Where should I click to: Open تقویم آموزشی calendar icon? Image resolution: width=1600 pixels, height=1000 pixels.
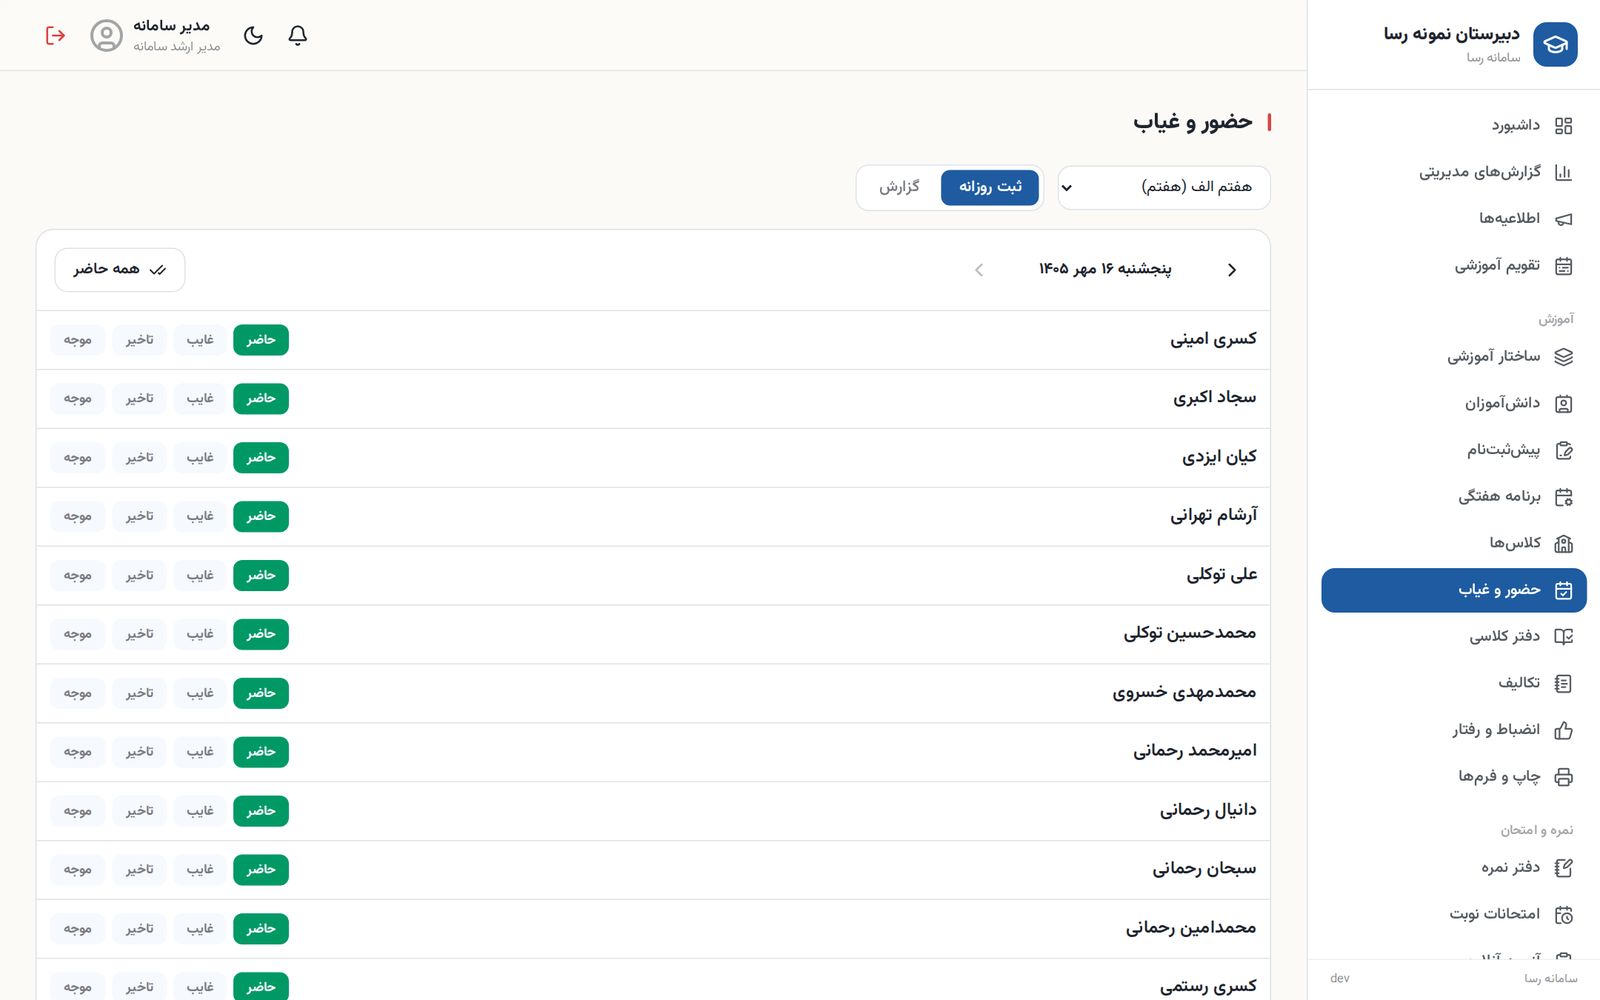1564,265
